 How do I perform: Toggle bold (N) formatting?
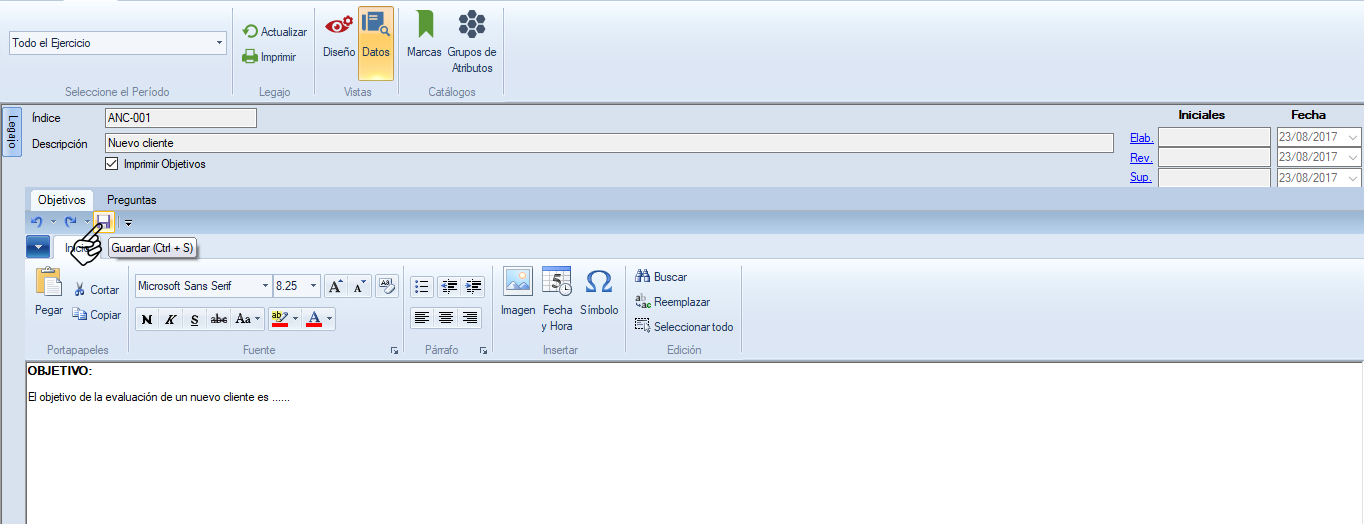(x=147, y=320)
